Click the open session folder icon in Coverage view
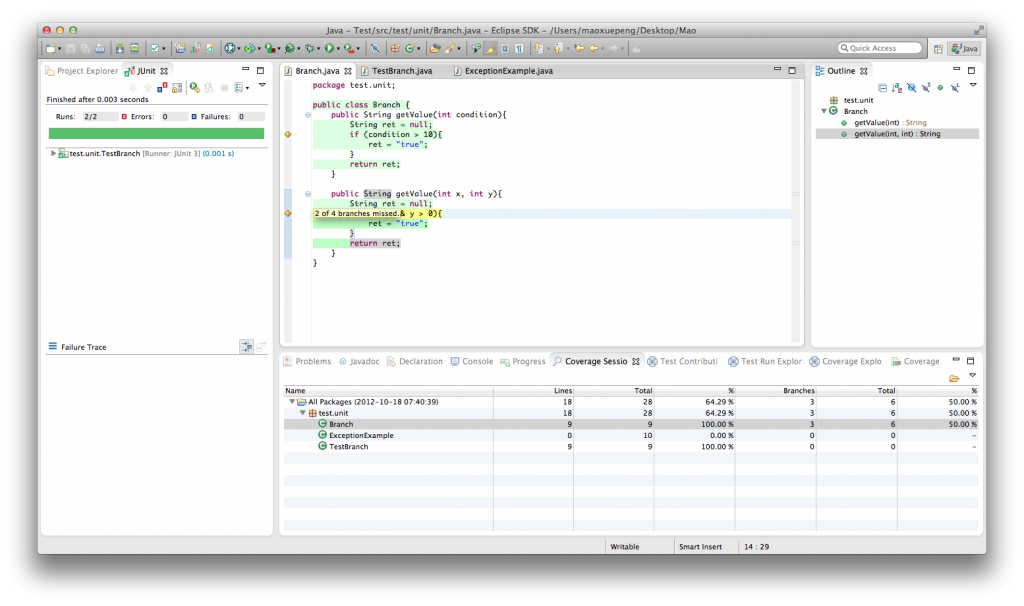Viewport: 1024px width, 606px height. coord(954,378)
